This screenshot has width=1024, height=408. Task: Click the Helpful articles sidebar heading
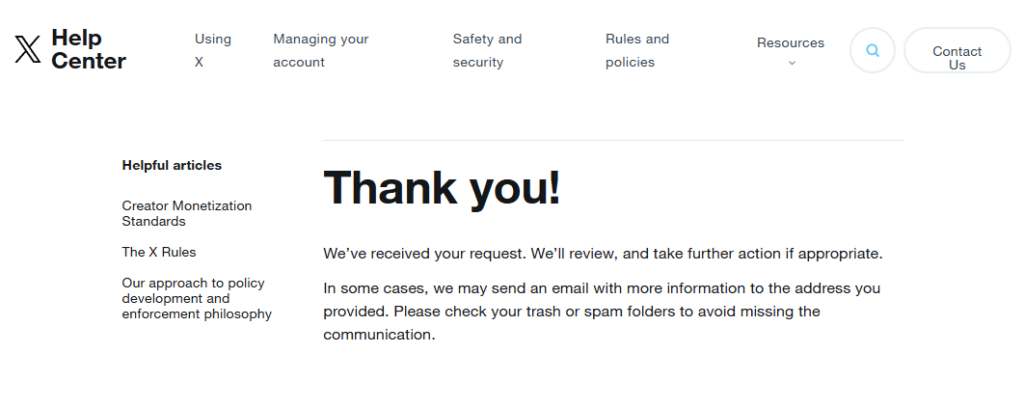(x=172, y=165)
